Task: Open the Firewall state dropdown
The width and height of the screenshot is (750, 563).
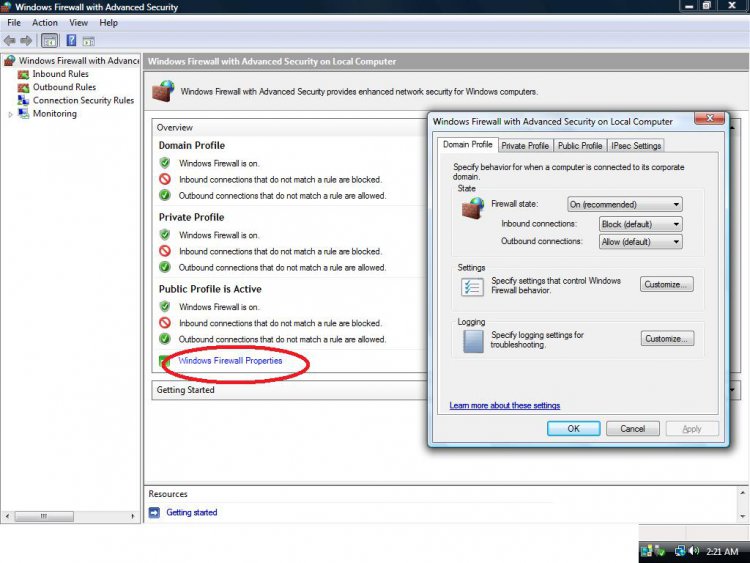Action: pyautogui.click(x=624, y=204)
